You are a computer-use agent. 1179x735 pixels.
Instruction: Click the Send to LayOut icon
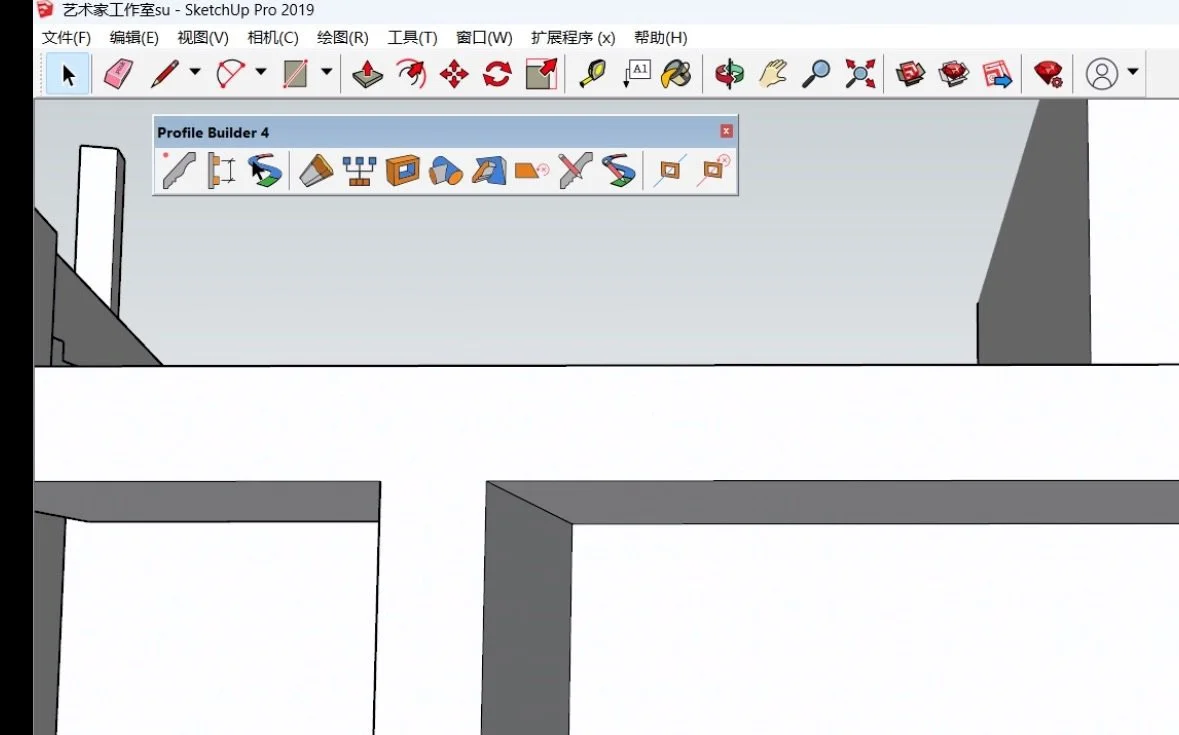pyautogui.click(x=997, y=74)
